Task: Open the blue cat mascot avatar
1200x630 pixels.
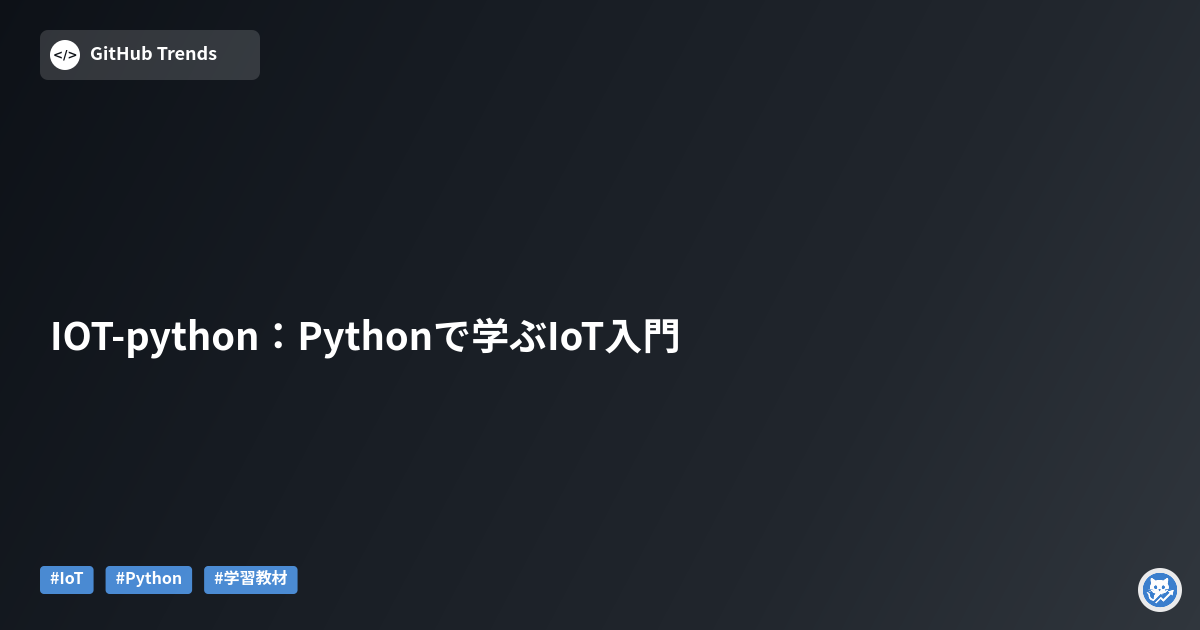Action: pos(1160,590)
